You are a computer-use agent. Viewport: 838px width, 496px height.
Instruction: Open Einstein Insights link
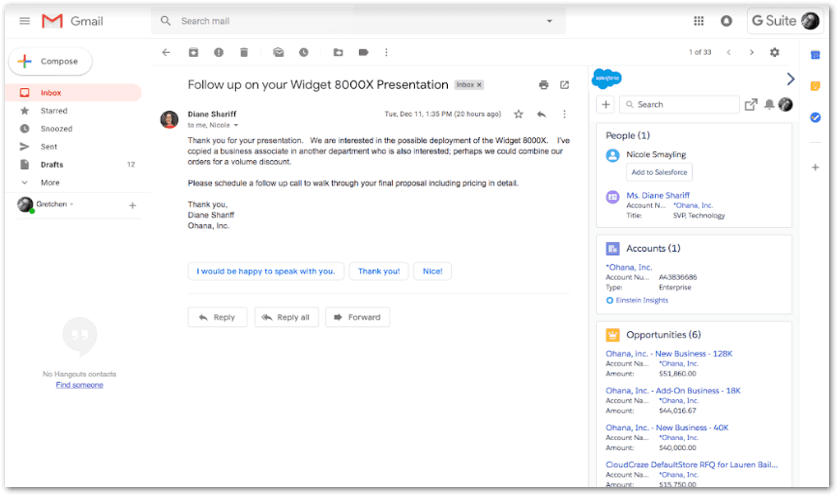pyautogui.click(x=642, y=300)
